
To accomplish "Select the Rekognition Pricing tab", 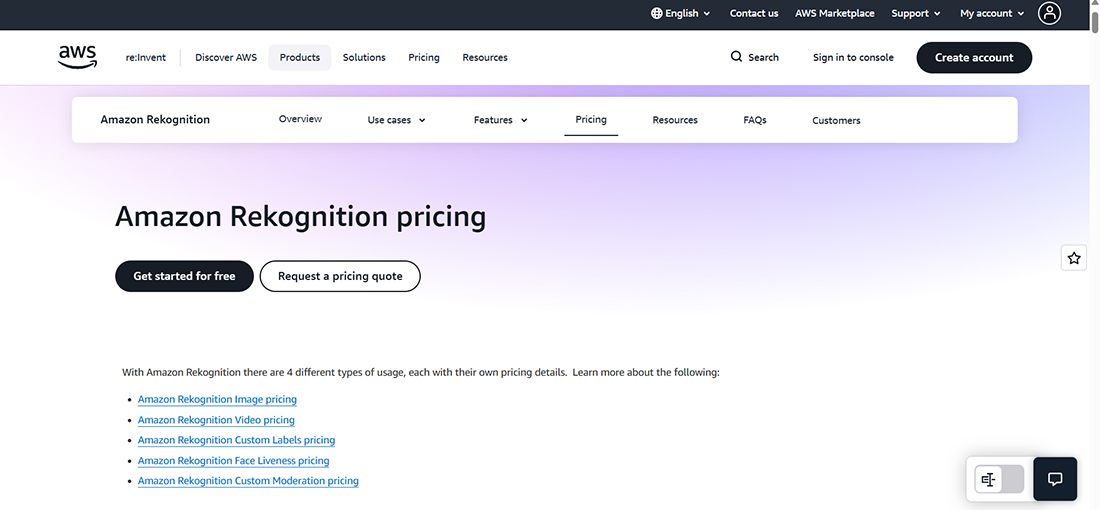I will point(591,120).
